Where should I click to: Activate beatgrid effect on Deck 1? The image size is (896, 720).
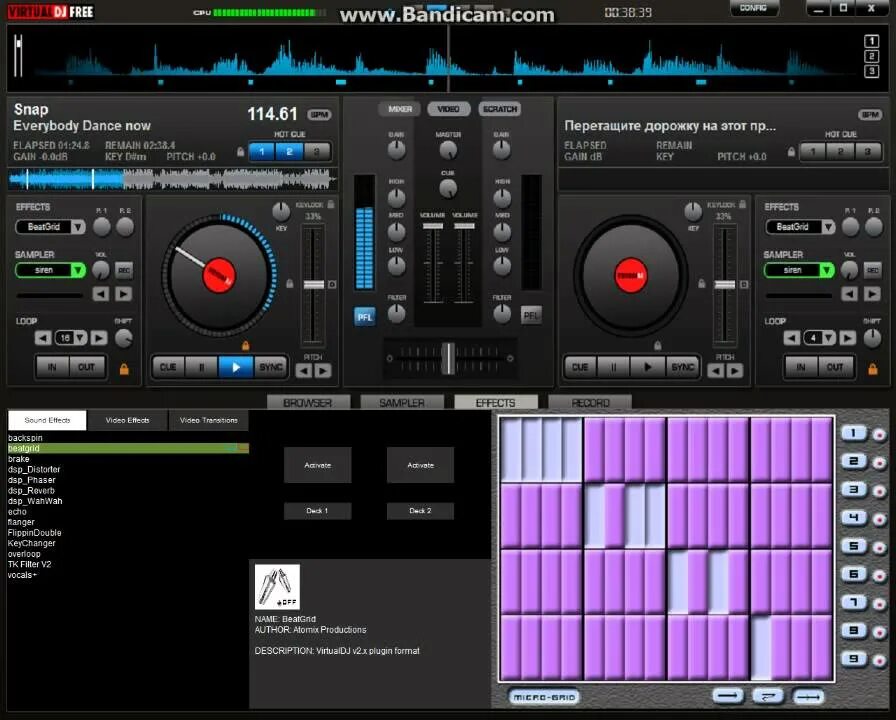(x=318, y=465)
